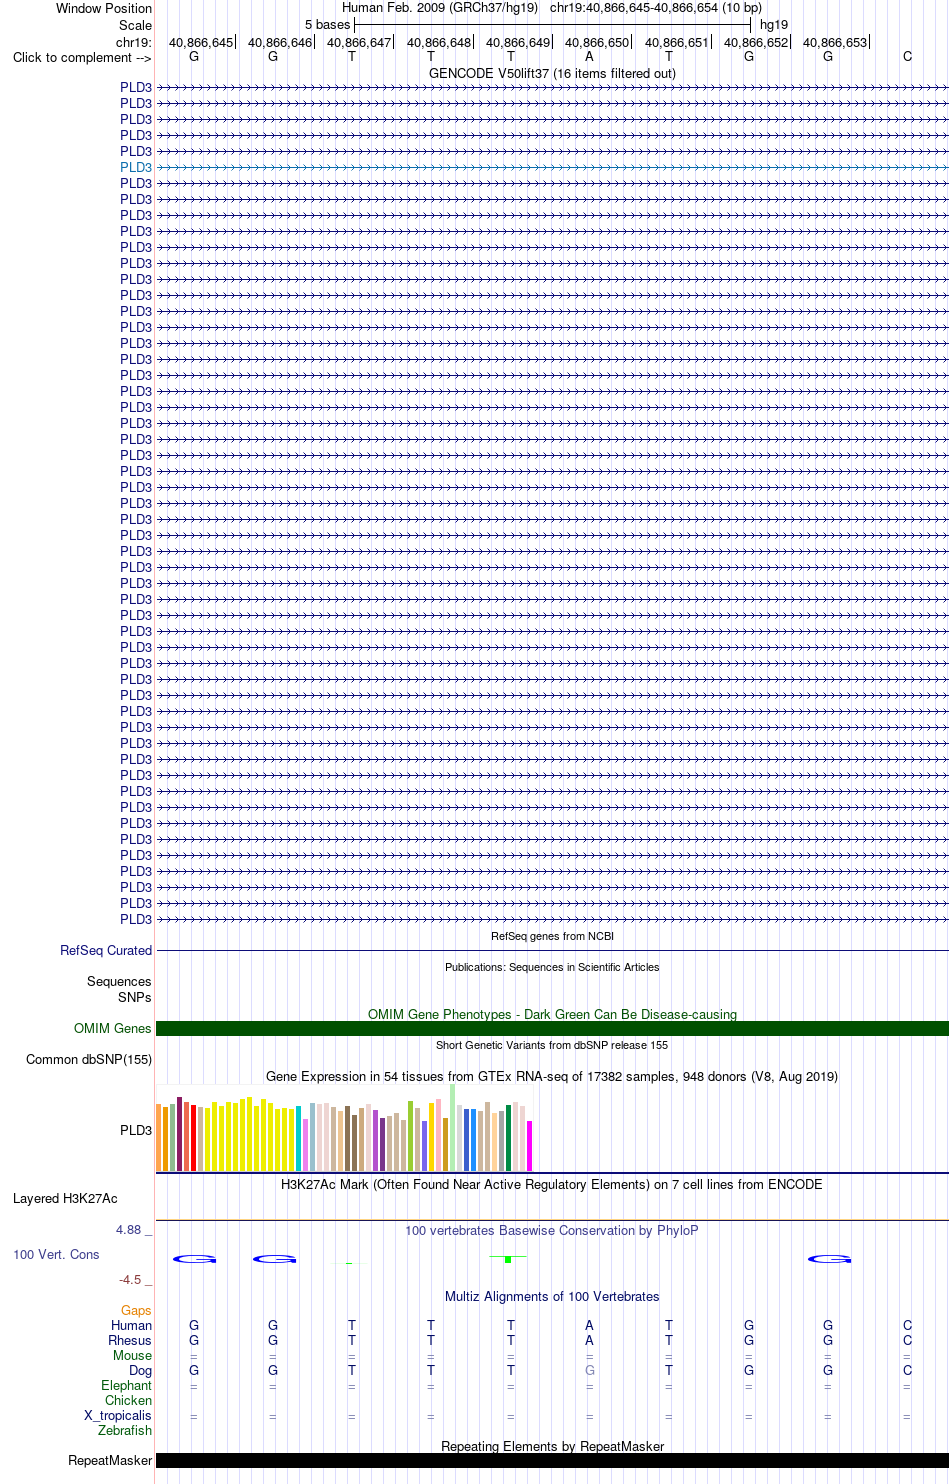Image resolution: width=950 pixels, height=1484 pixels.
Task: Click the Rhesus alignment row label
Action: point(130,1340)
